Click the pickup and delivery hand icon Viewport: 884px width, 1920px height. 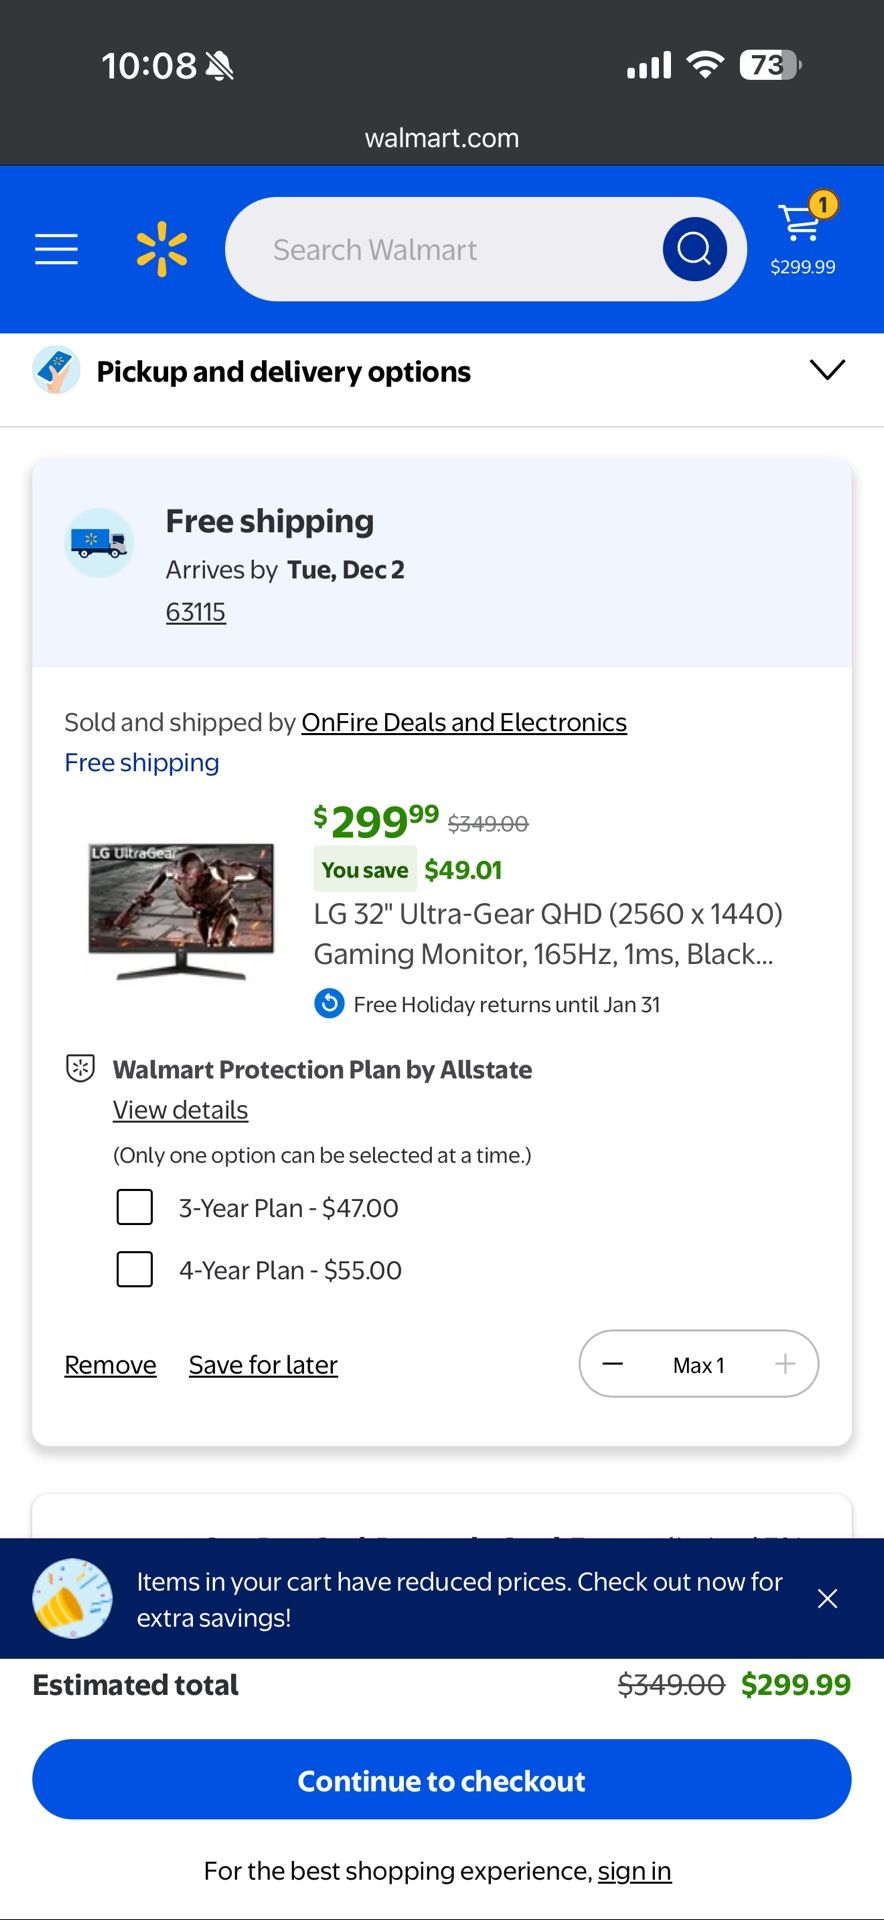(56, 369)
